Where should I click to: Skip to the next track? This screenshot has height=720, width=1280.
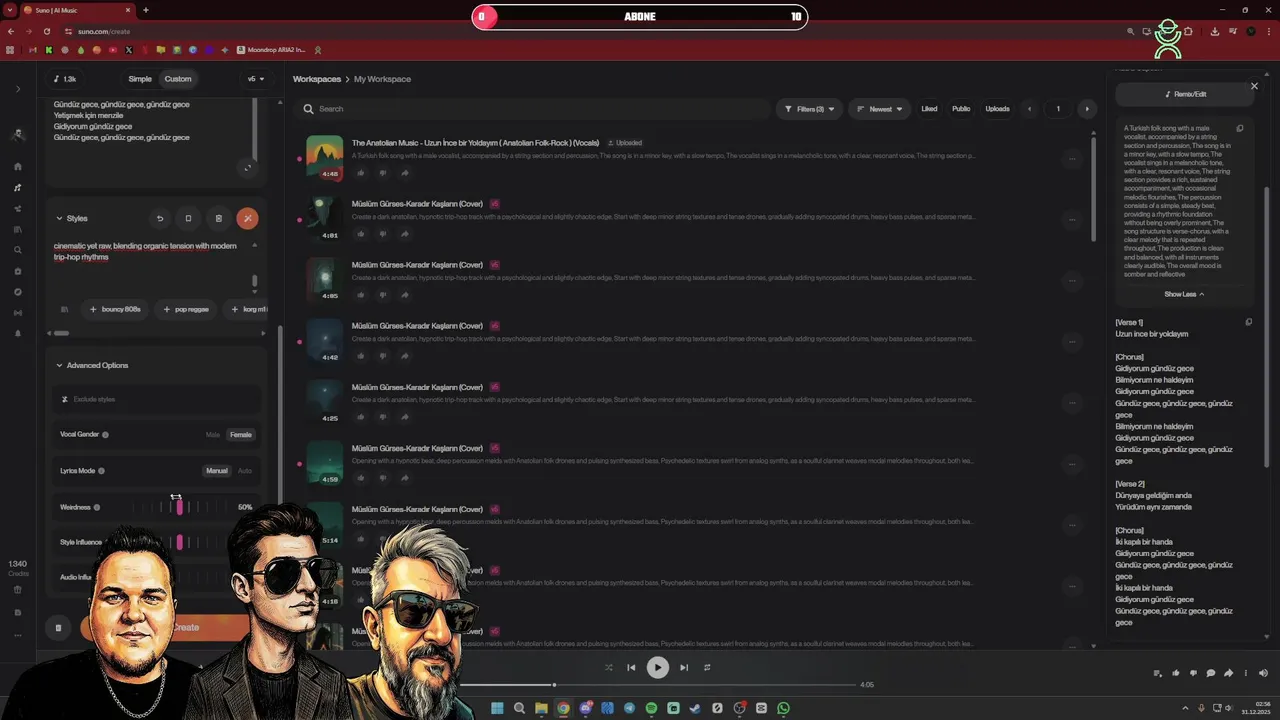coord(684,667)
